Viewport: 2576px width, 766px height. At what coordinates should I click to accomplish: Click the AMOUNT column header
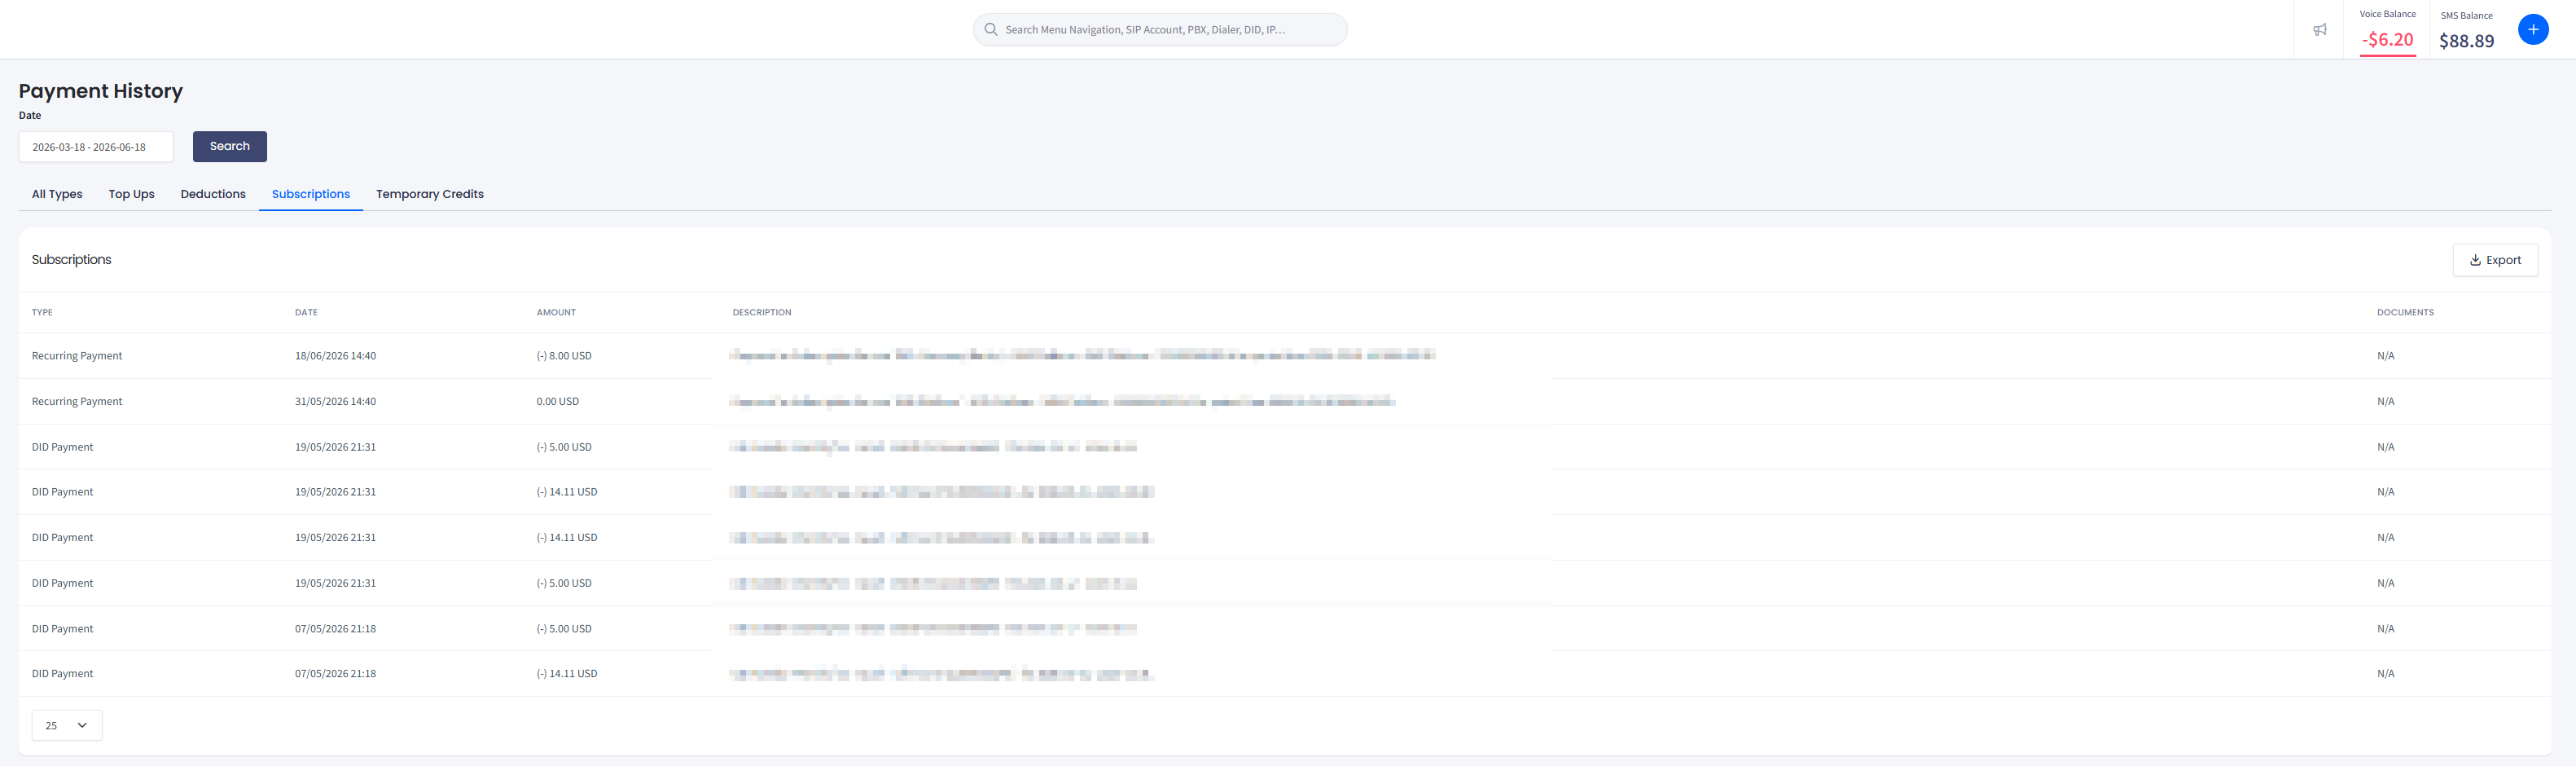(556, 313)
